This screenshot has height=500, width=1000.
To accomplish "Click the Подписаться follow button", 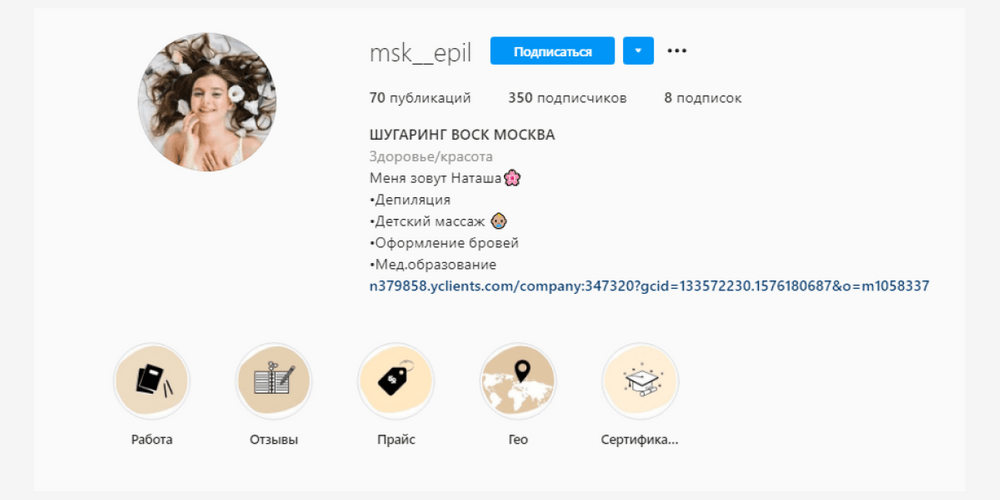I will click(x=552, y=51).
